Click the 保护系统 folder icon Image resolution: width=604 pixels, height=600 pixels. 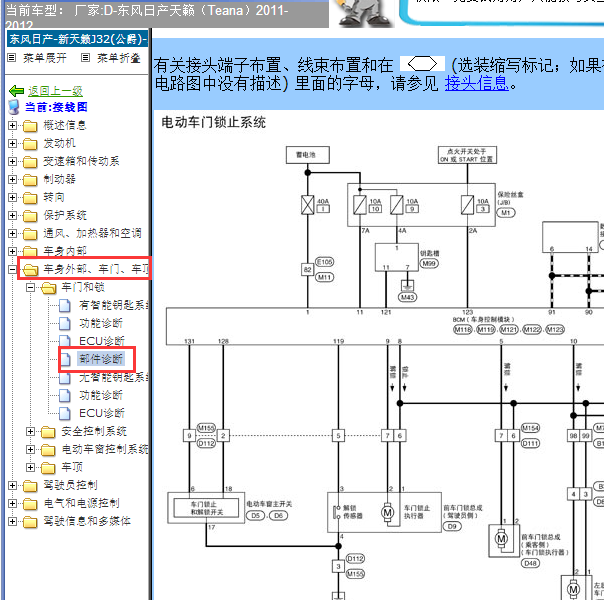(x=30, y=216)
